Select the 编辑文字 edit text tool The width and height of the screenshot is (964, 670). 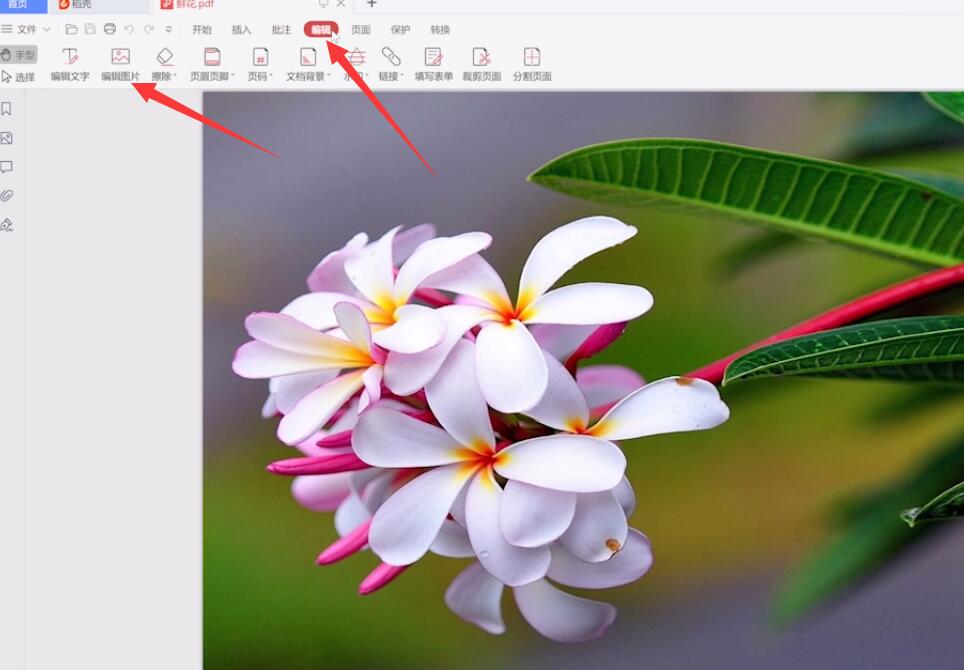click(x=70, y=65)
